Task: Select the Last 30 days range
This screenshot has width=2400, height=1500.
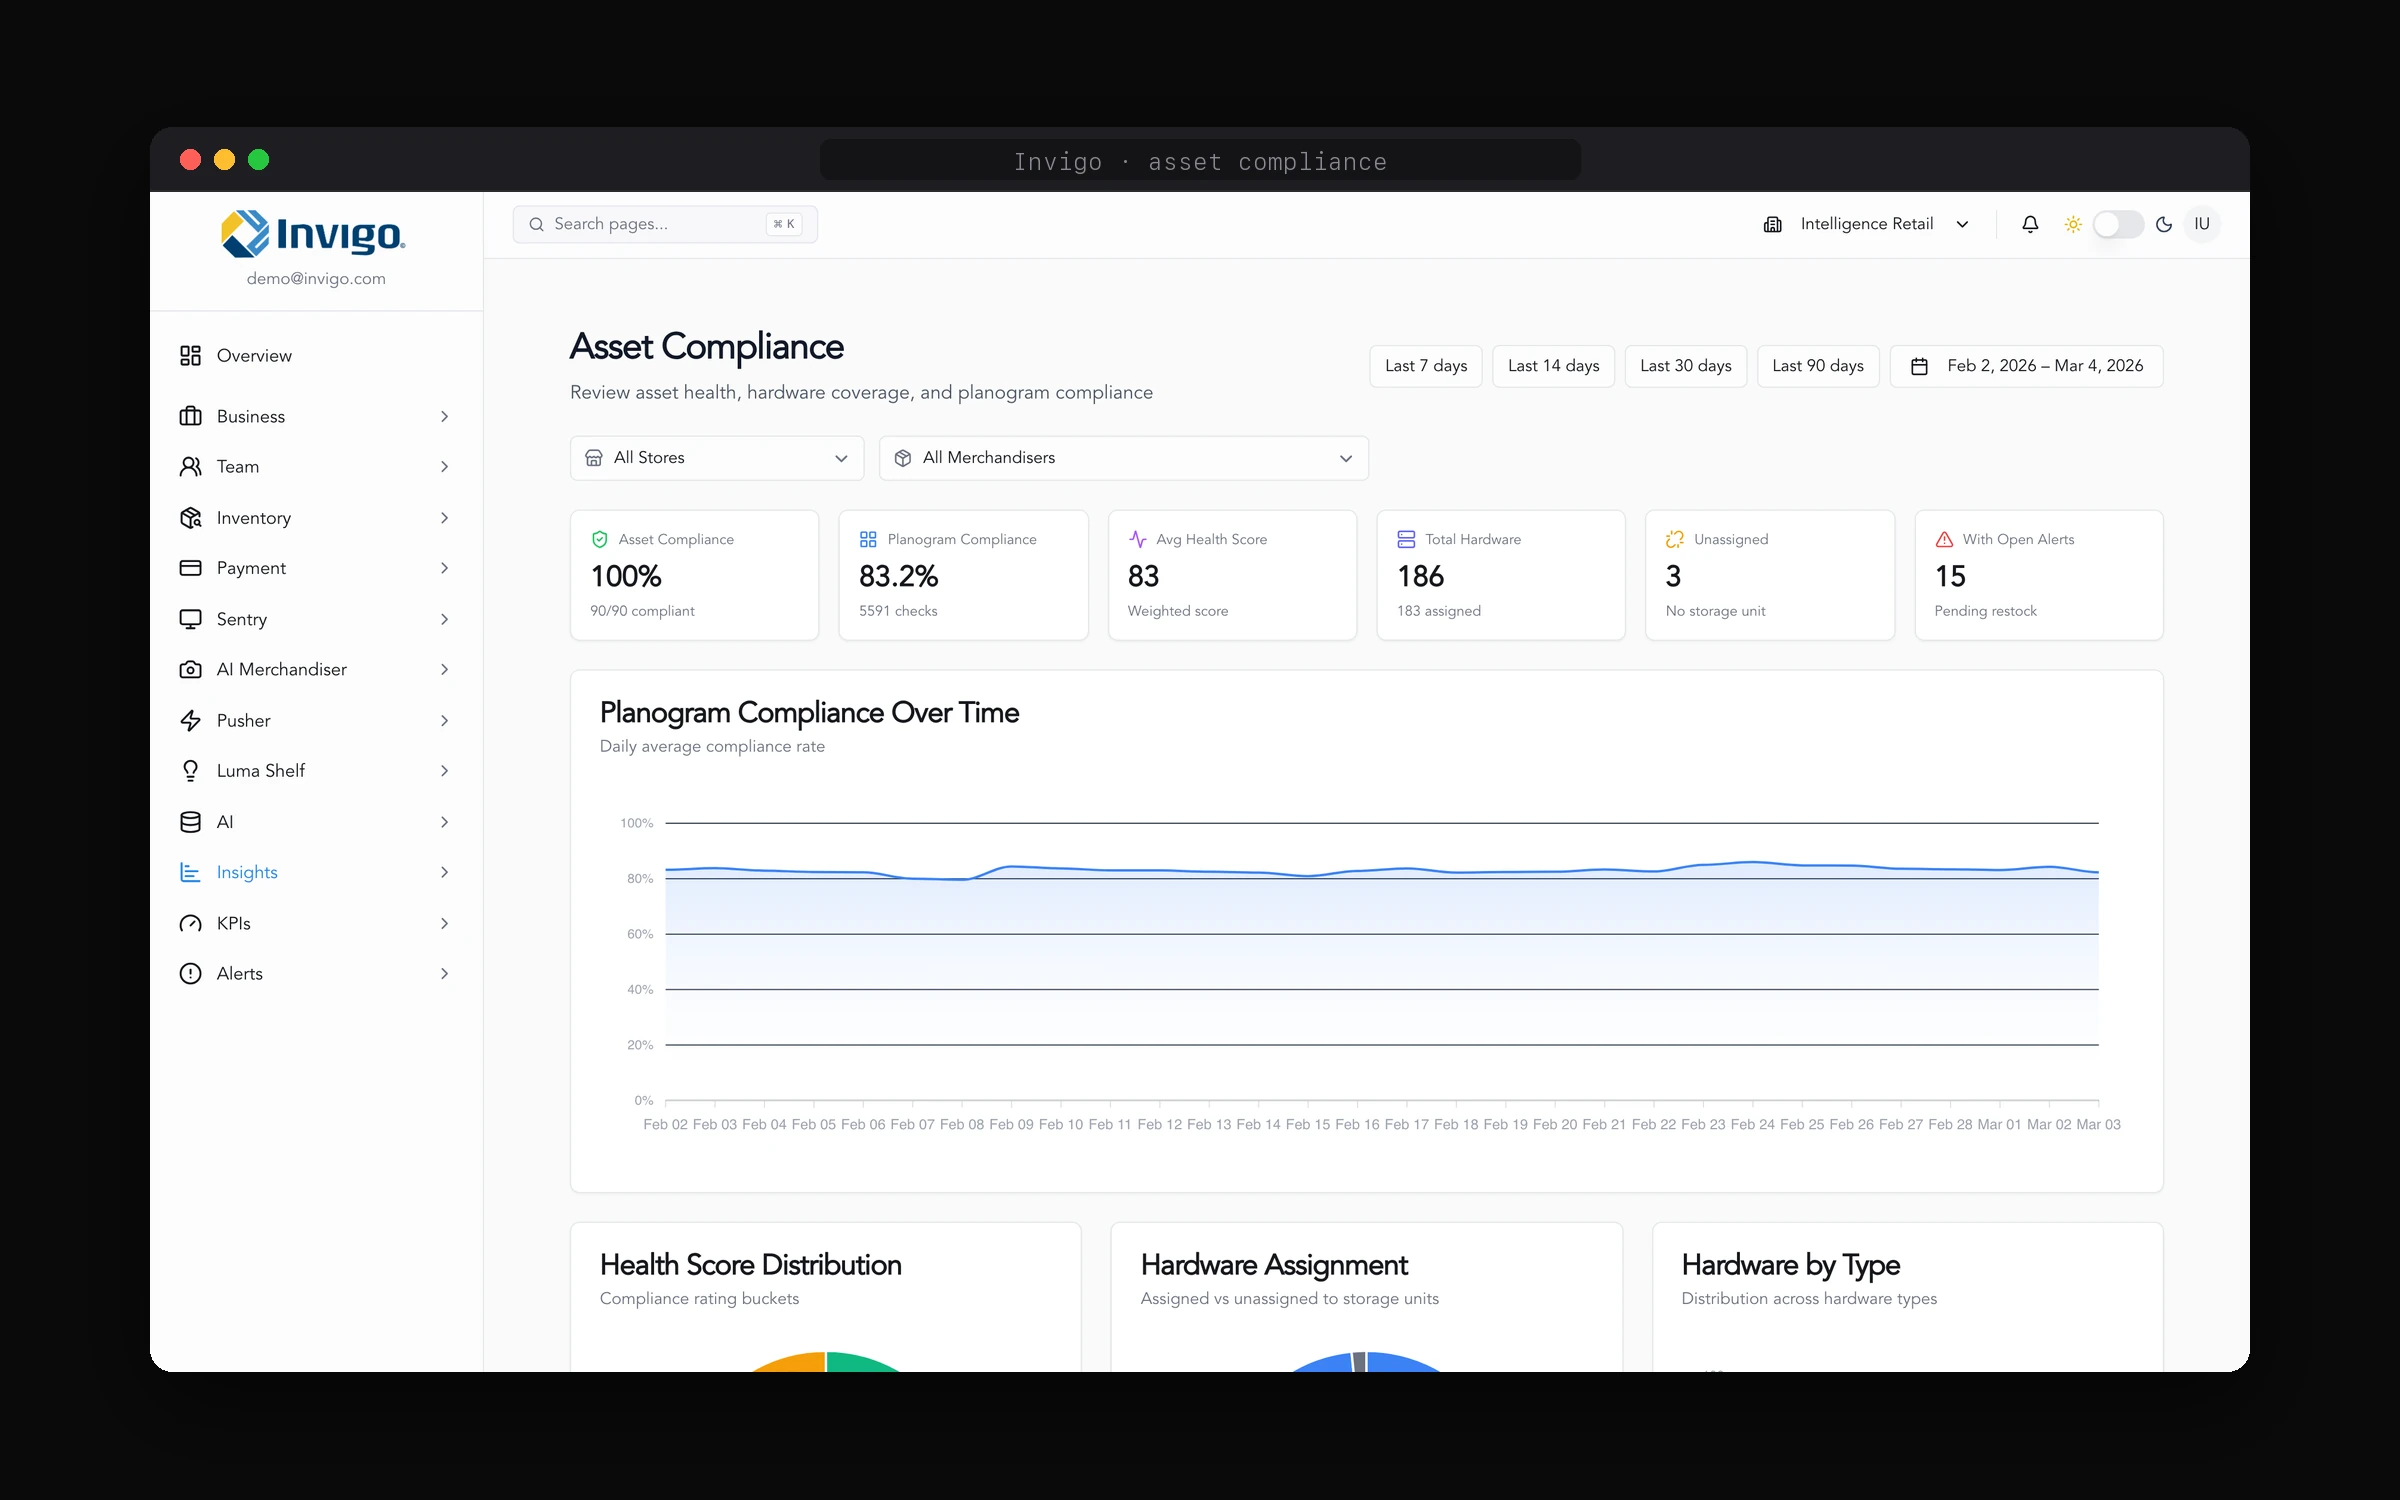Action: 1686,366
